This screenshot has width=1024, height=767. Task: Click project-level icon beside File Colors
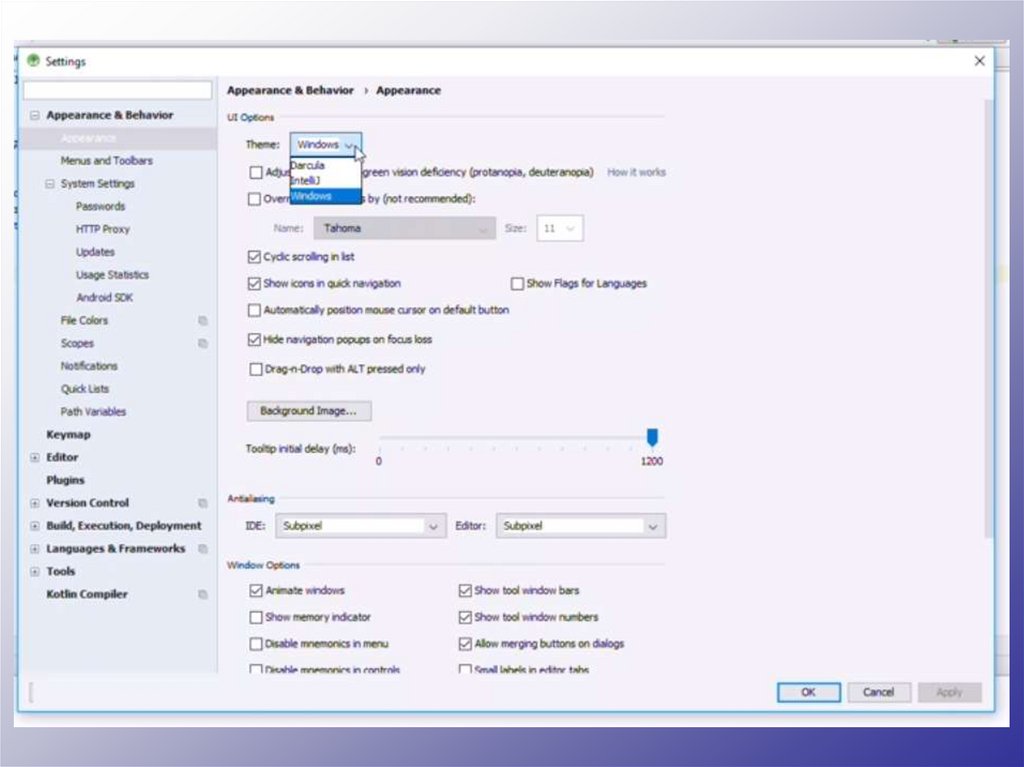click(x=202, y=321)
